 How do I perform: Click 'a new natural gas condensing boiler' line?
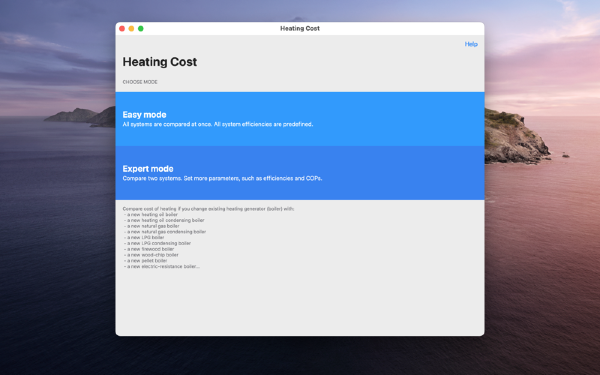point(165,232)
